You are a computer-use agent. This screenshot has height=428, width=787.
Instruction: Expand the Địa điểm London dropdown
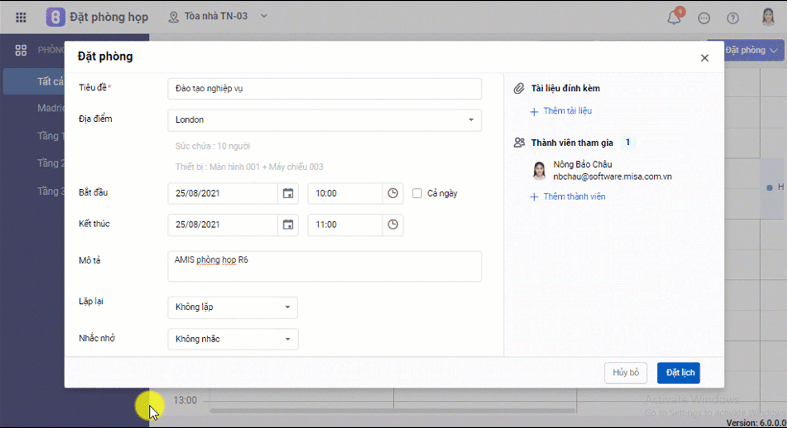(x=471, y=120)
